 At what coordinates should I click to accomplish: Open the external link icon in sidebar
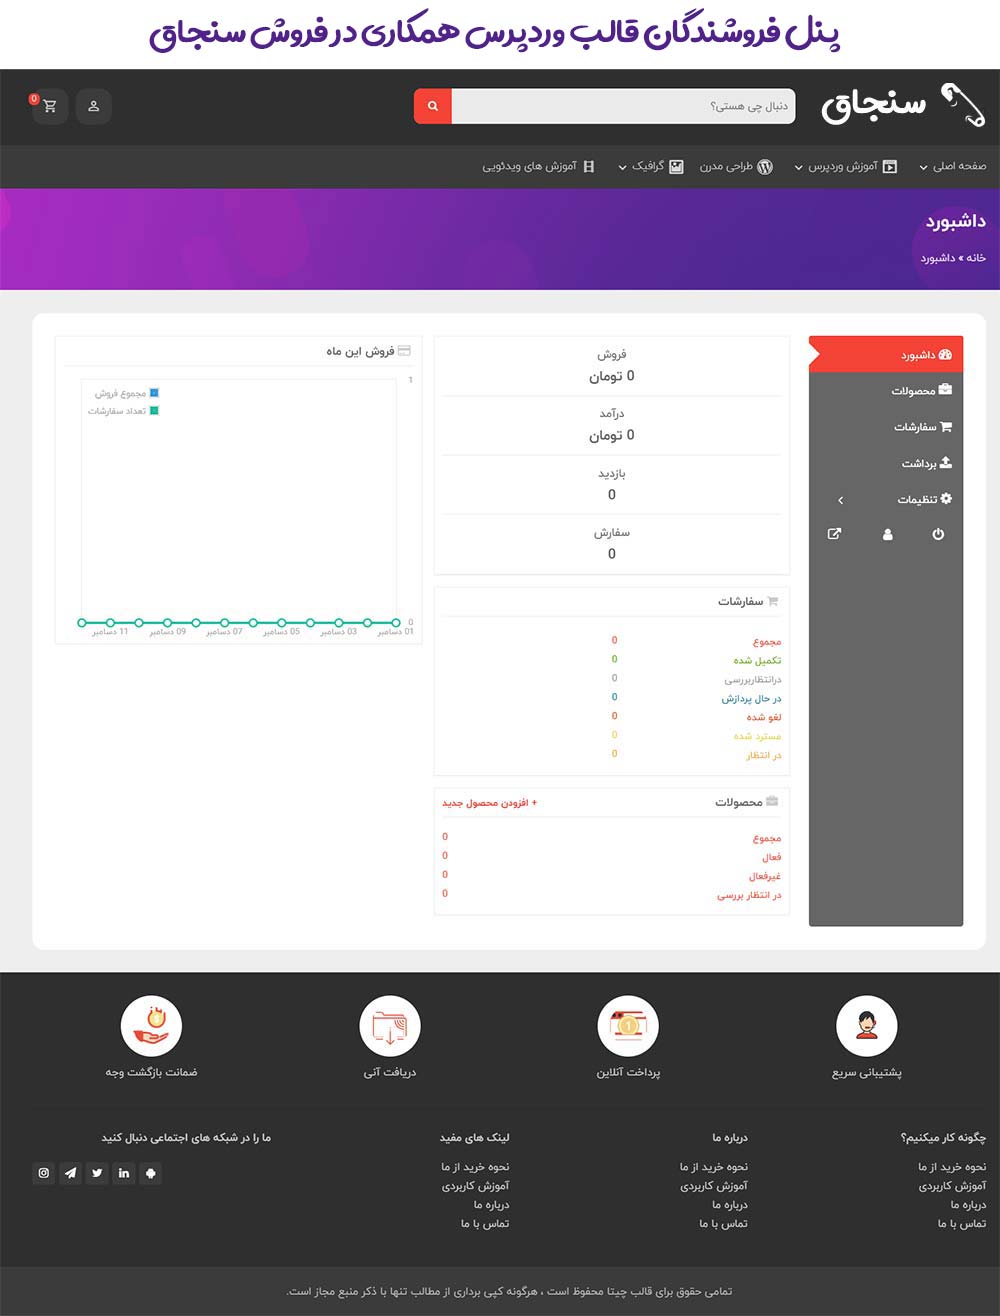(x=834, y=534)
